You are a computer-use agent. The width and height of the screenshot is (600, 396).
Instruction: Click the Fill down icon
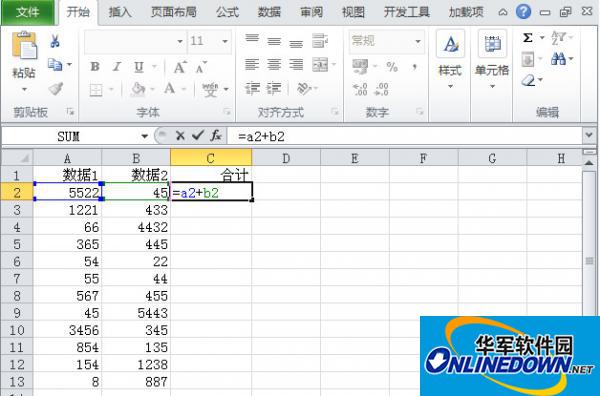click(528, 59)
